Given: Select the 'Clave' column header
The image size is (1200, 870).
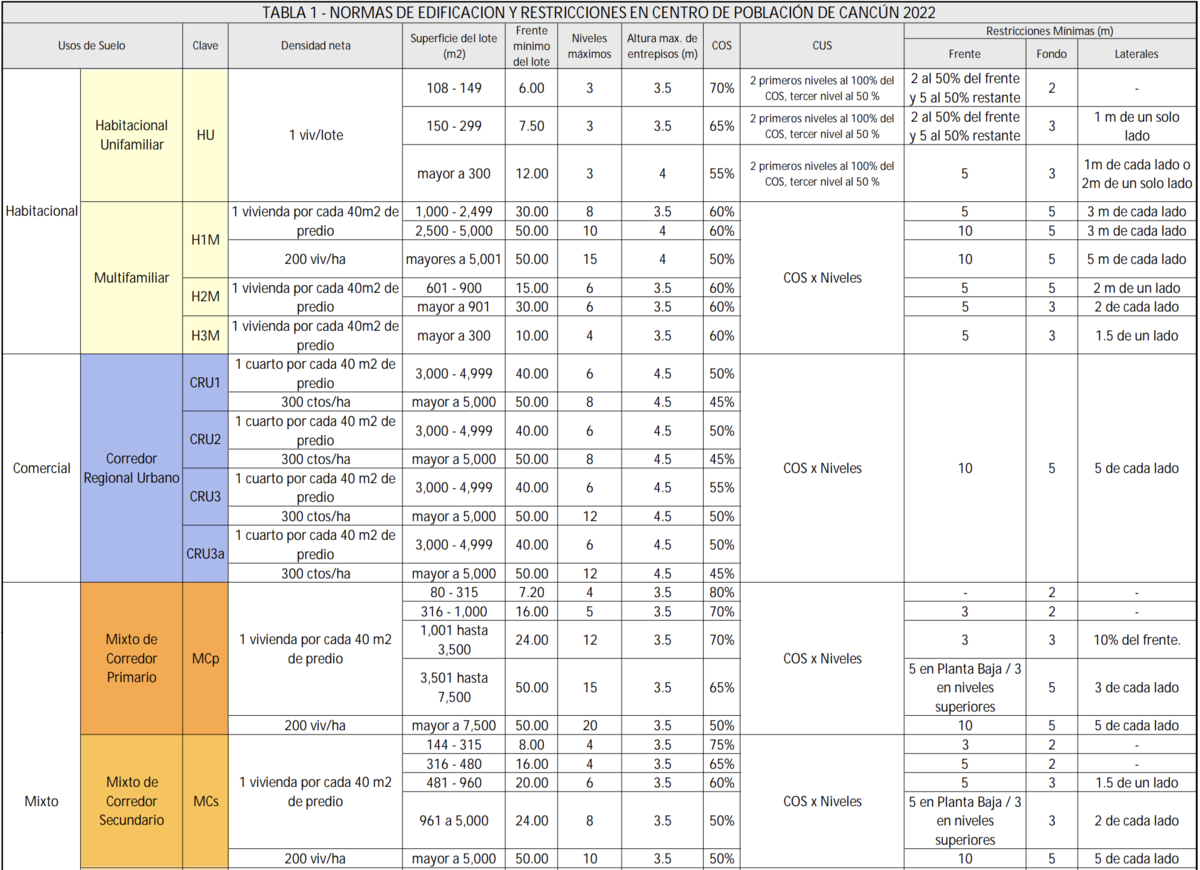Looking at the screenshot, I should point(205,46).
